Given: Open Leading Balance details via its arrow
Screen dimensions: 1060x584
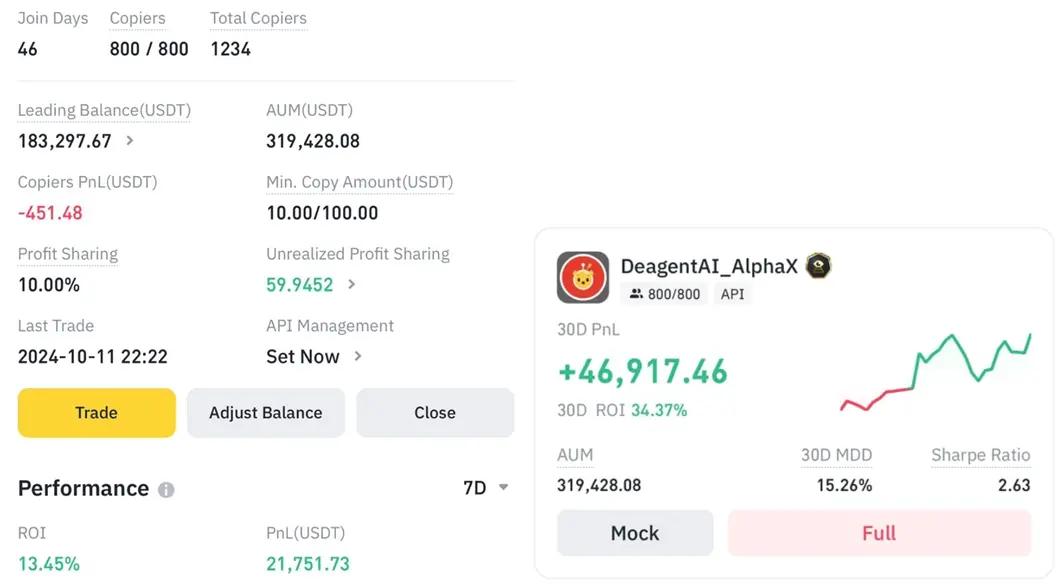Looking at the screenshot, I should 130,141.
